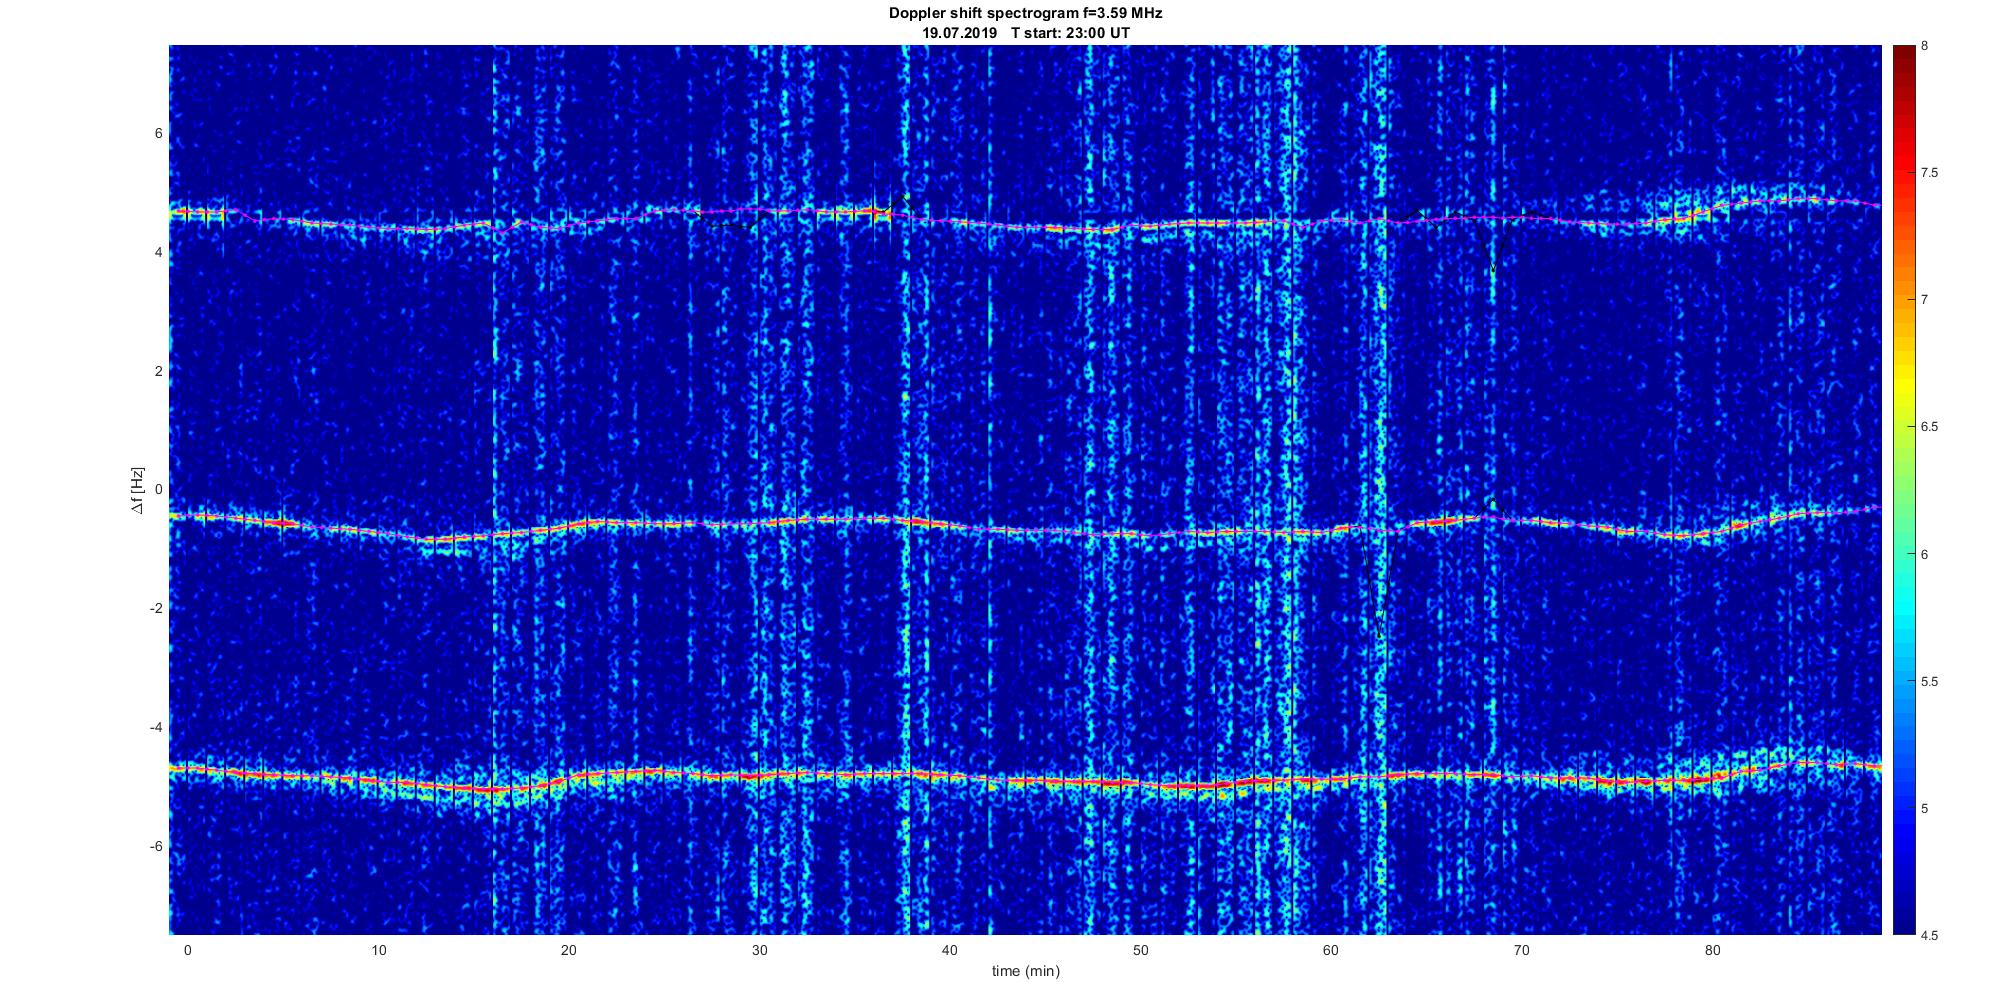2000x1003 pixels.
Task: Click colorbar tick label "8"
Action: coord(1924,46)
